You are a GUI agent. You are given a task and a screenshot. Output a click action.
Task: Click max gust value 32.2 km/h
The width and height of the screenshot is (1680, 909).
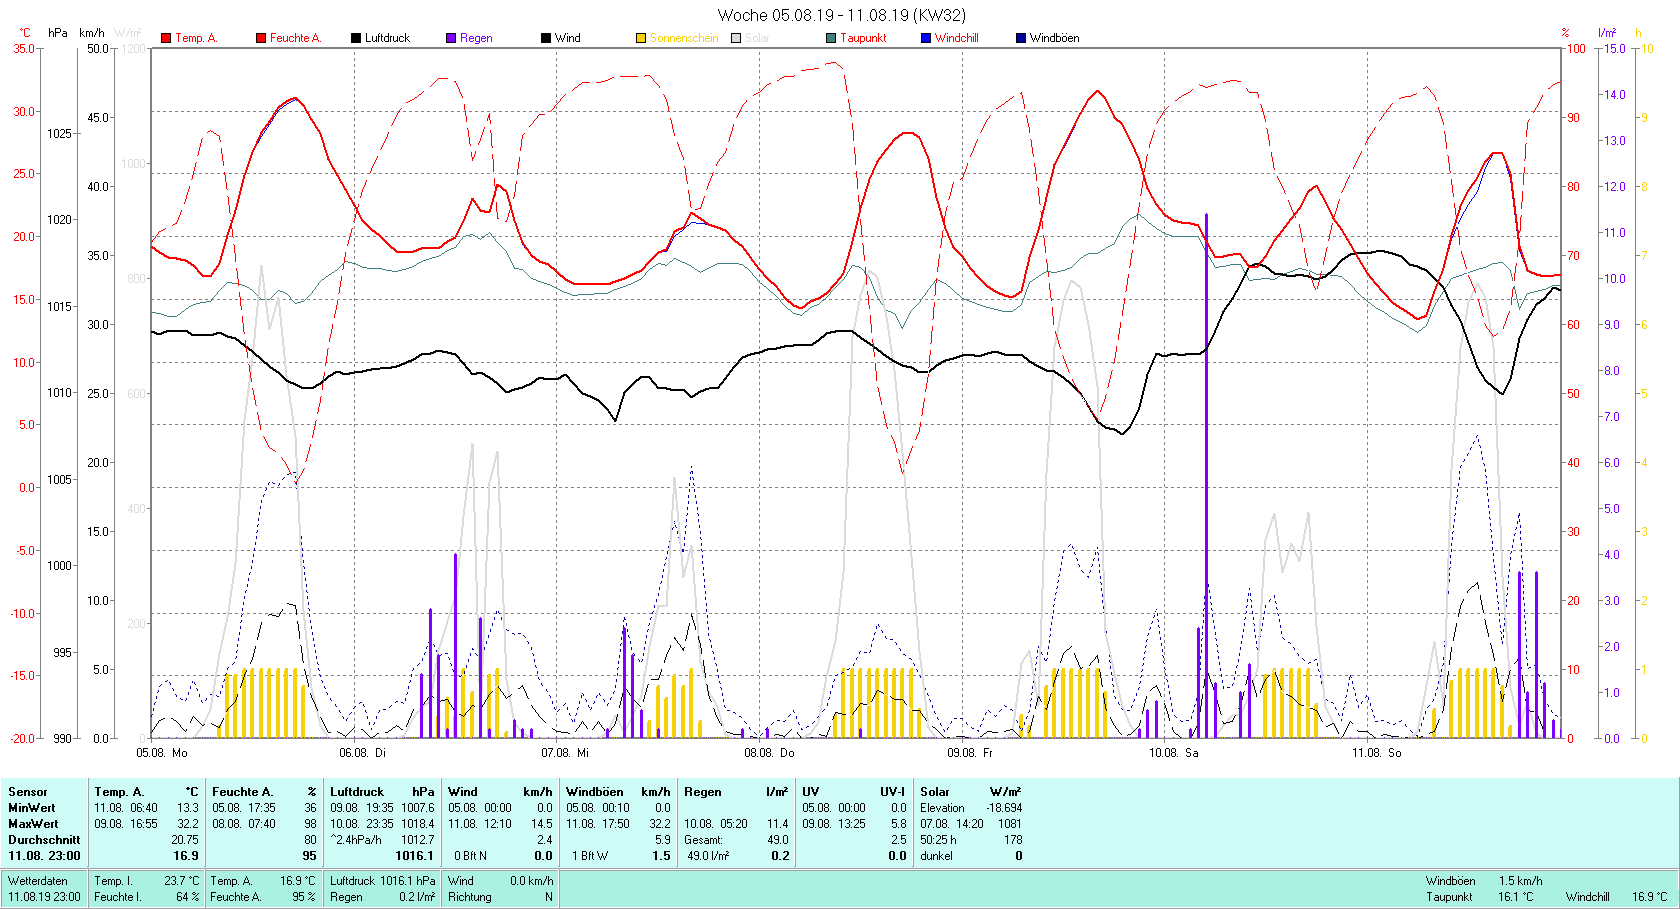click(659, 824)
